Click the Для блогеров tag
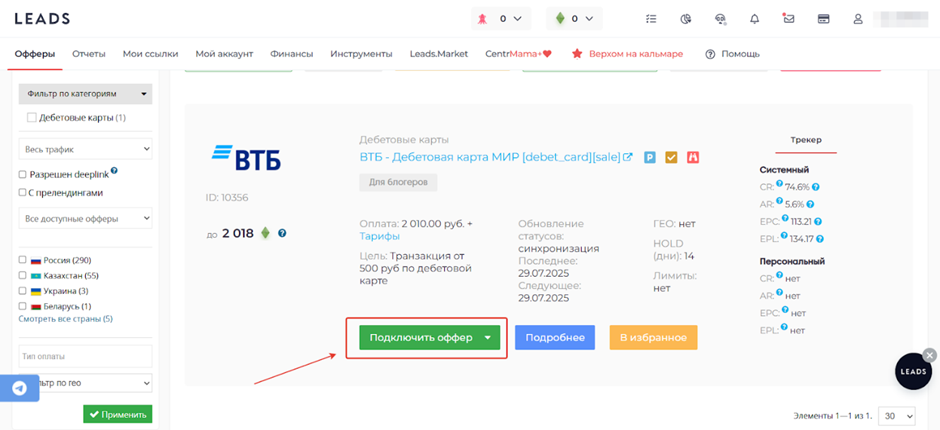This screenshot has width=940, height=430. click(x=398, y=183)
